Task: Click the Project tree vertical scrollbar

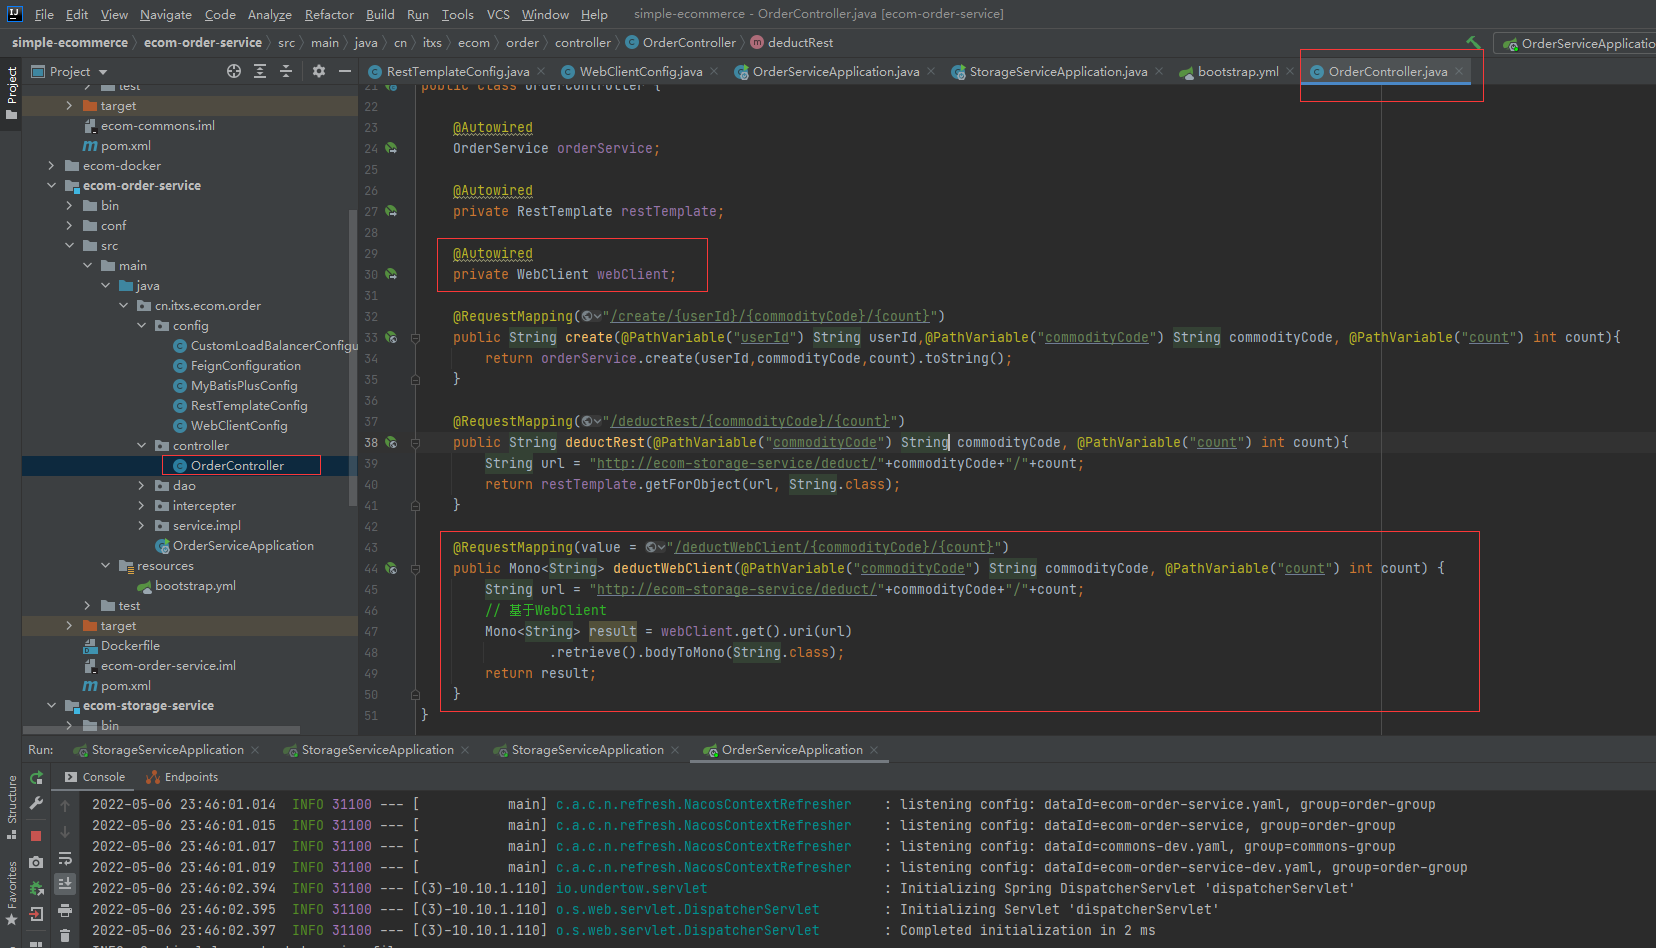Action: [352, 357]
